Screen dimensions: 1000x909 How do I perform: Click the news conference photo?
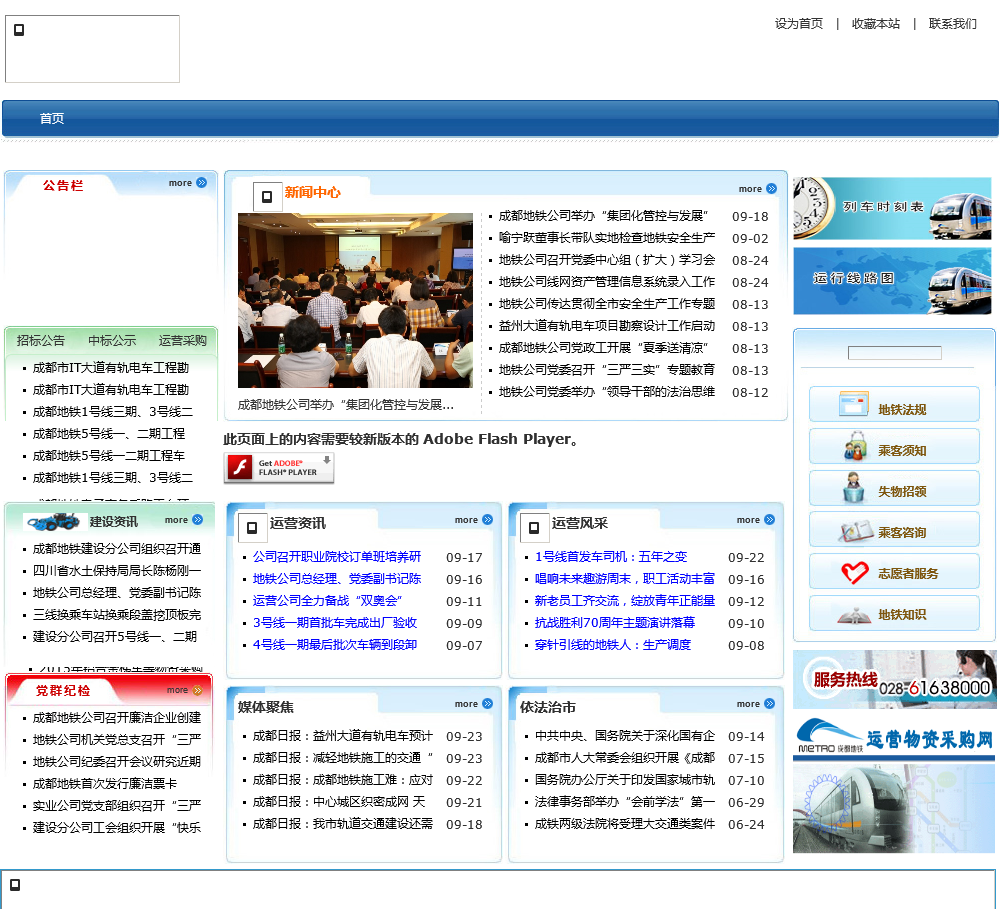tap(355, 300)
